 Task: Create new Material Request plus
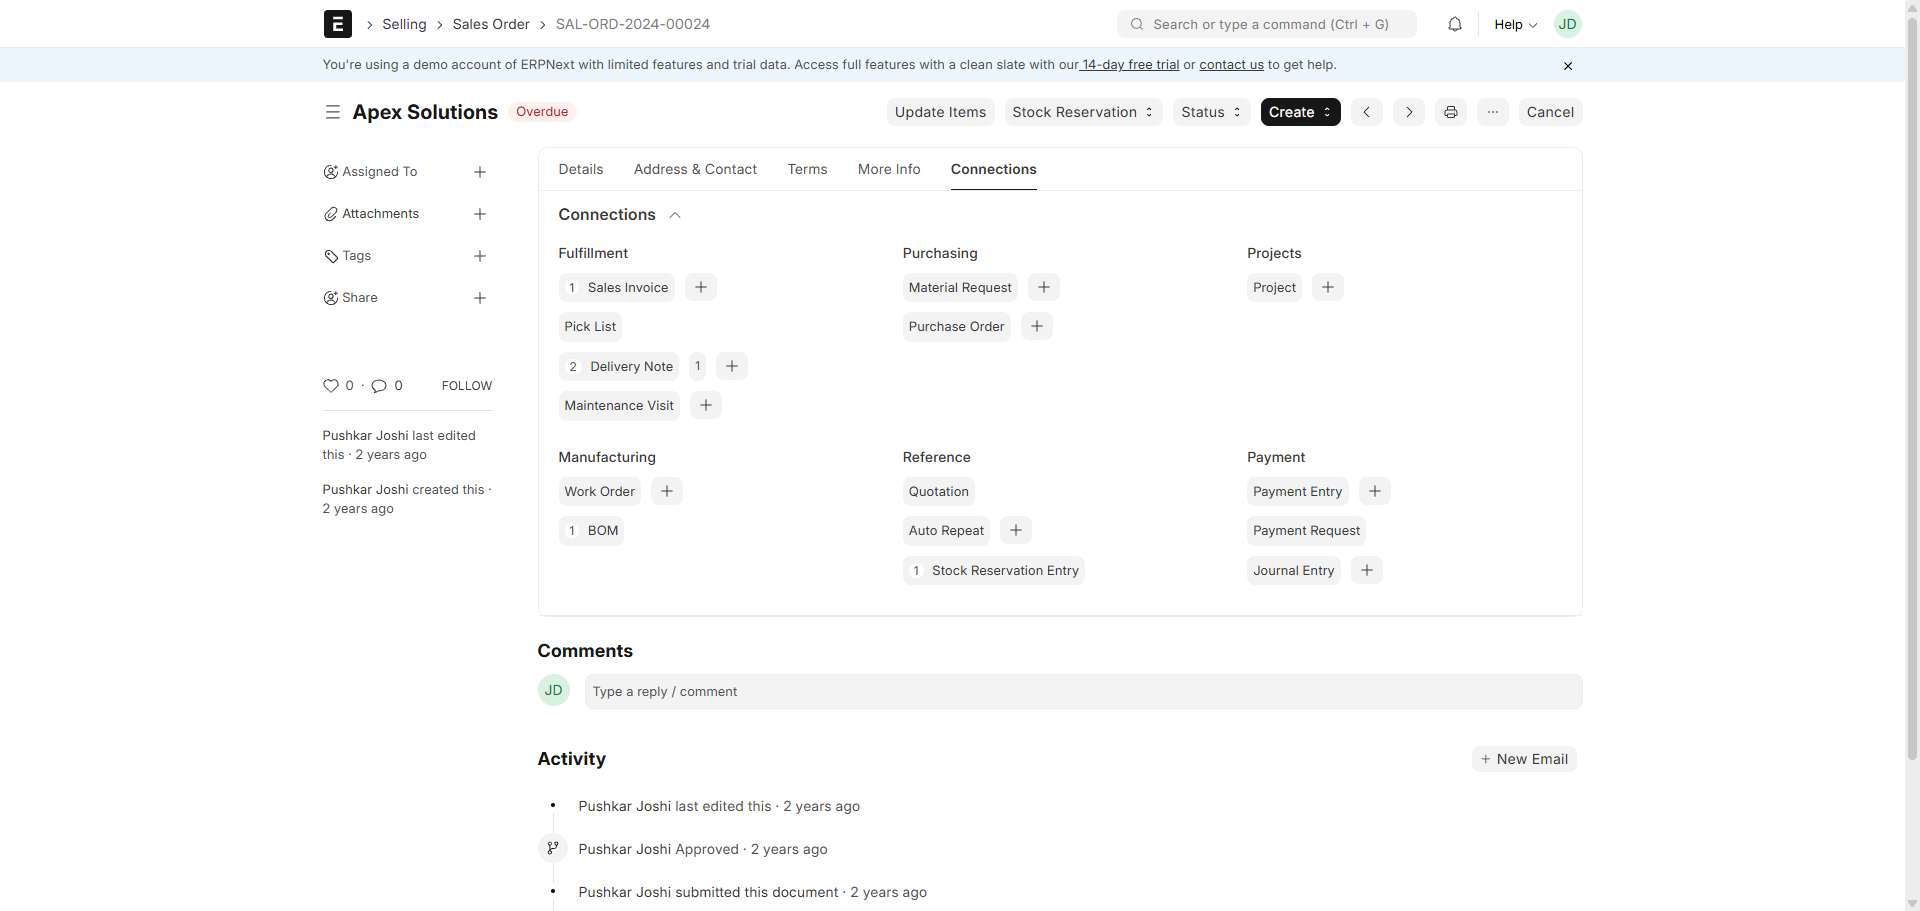1044,287
